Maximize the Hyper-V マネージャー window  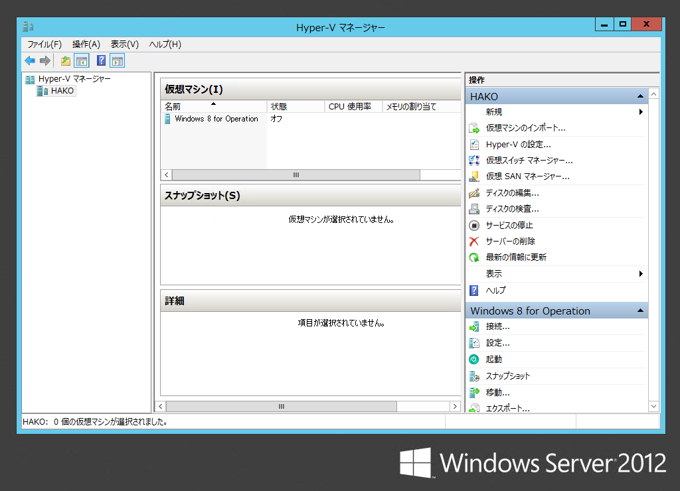pos(622,24)
